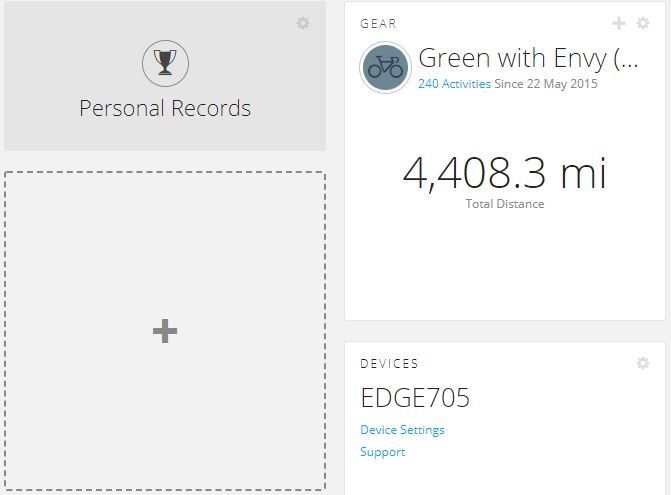Select the EDGE705 device name
Image resolution: width=671 pixels, height=495 pixels.
point(415,398)
